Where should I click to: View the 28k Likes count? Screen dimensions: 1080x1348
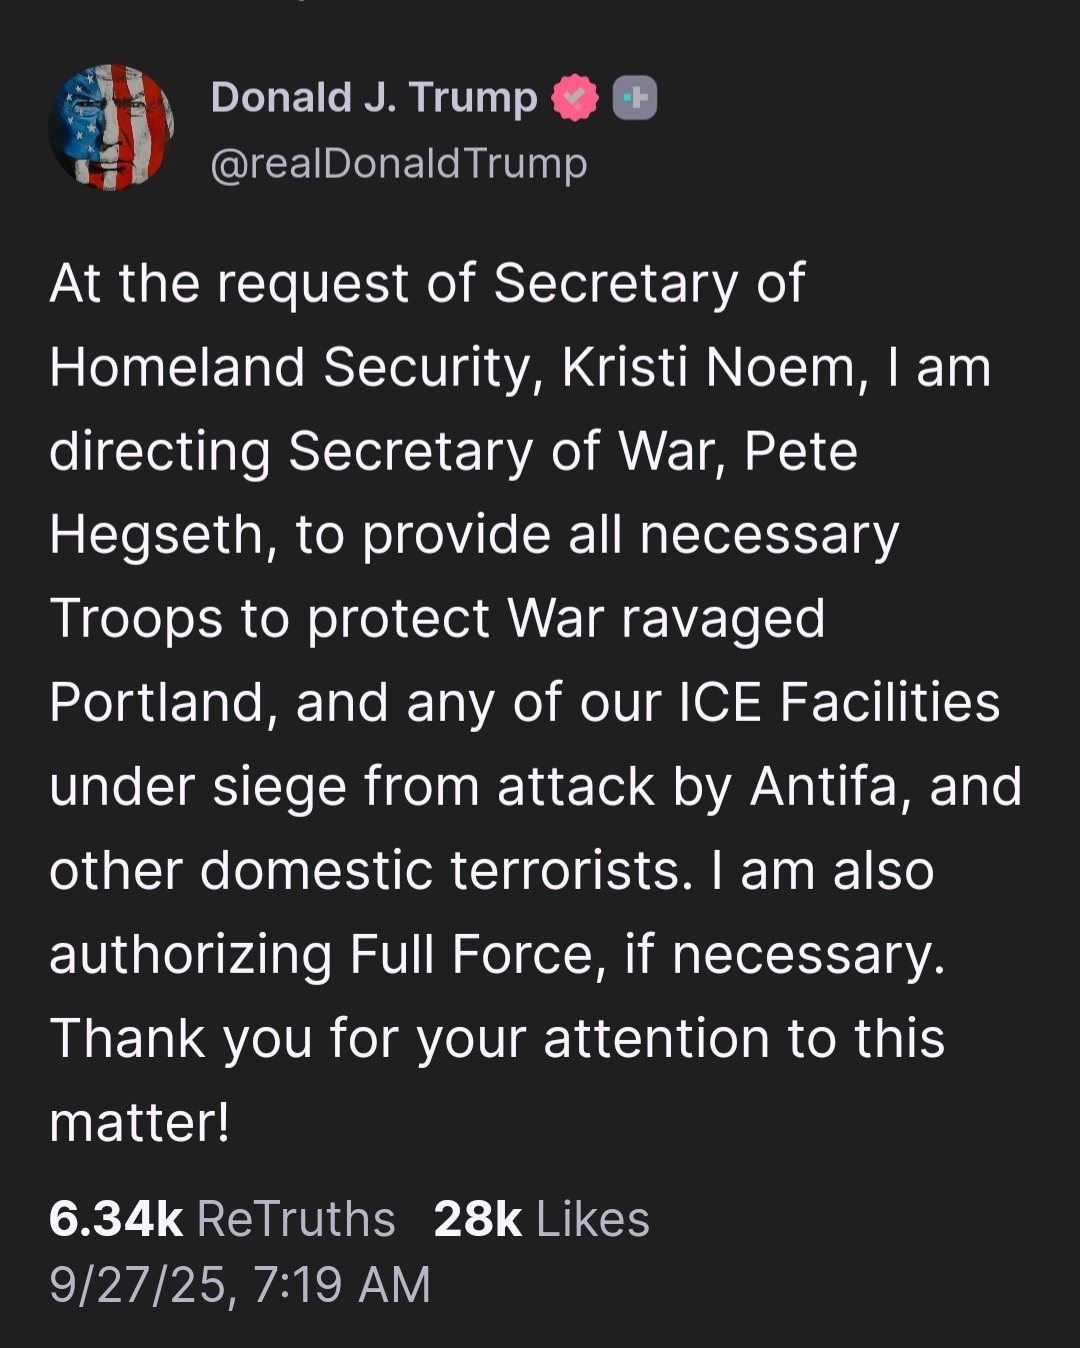477,1219
